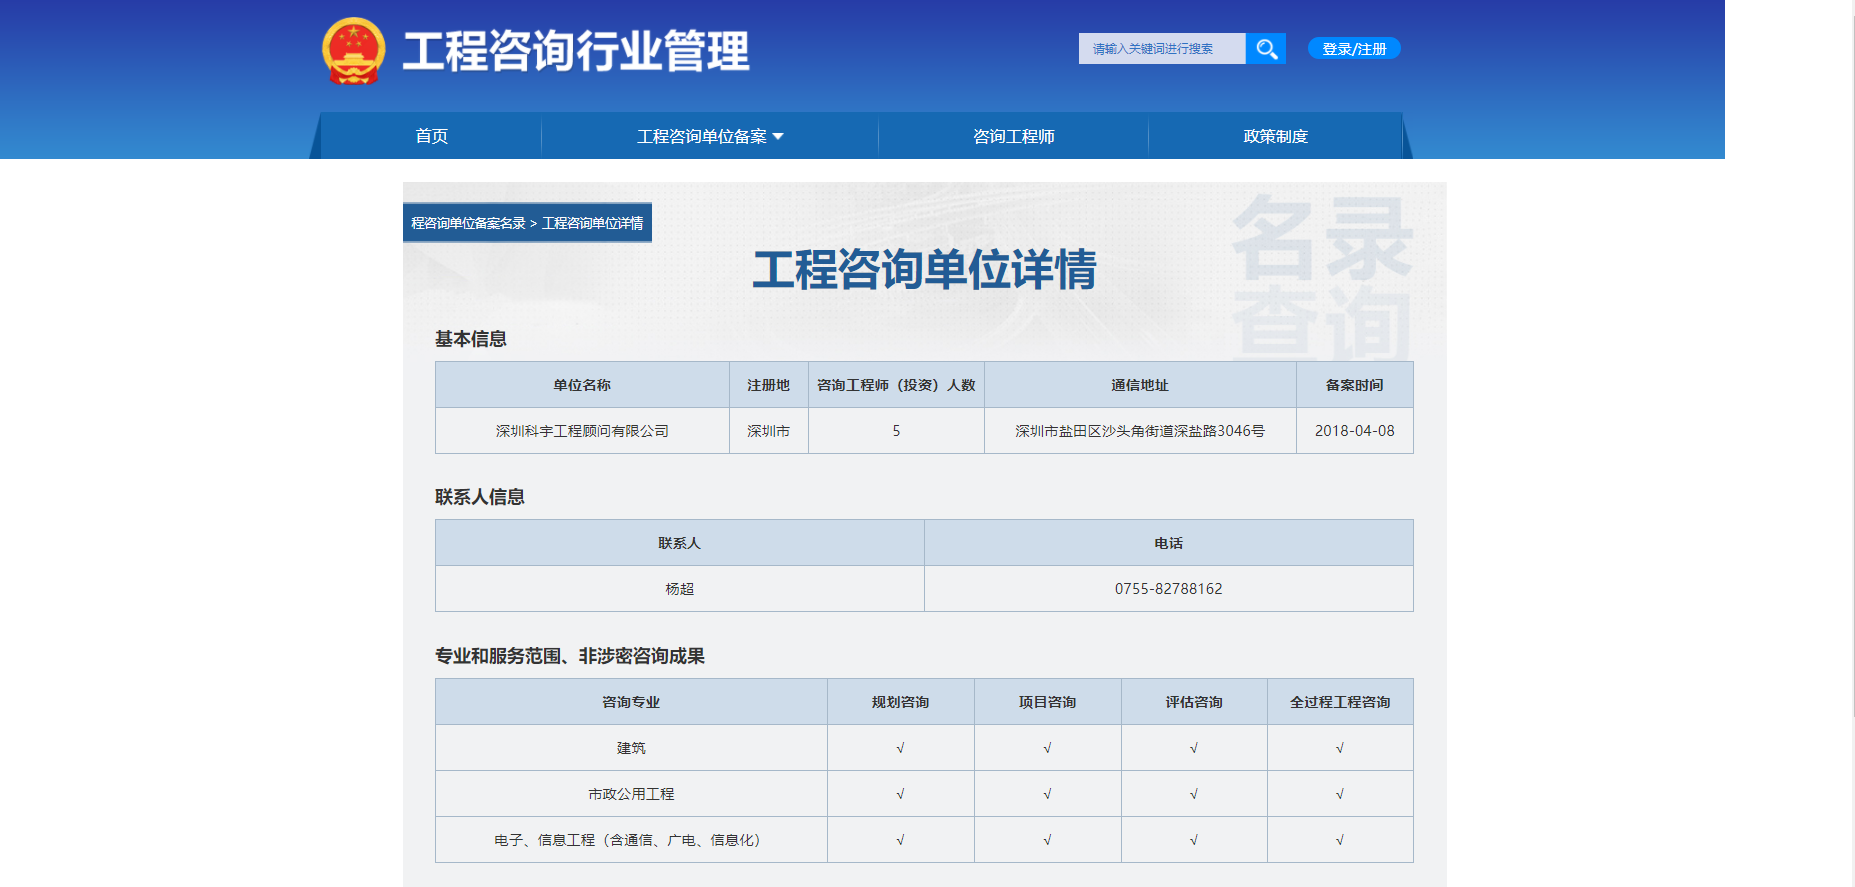This screenshot has width=1855, height=887.
Task: Click the 市政公用工程 全过程工程咨询 check mark
Action: (x=1340, y=794)
